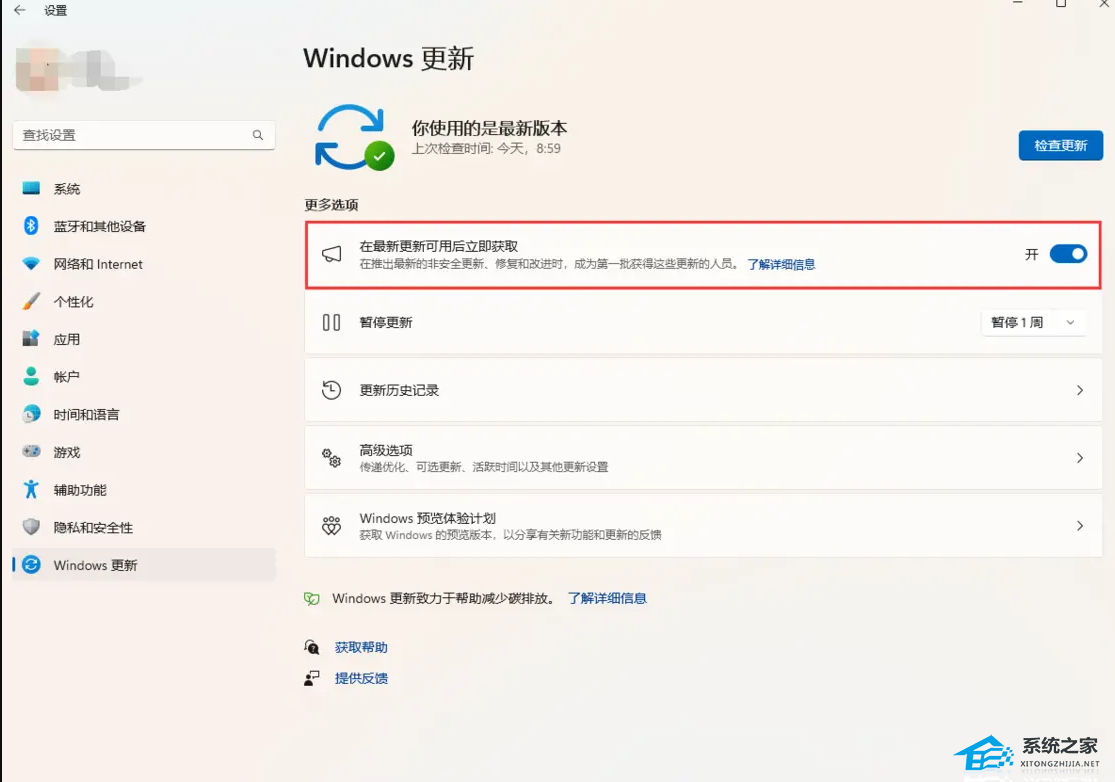Click the megaphone icon in latest updates row
Screen dimensions: 1115x782
(x=331, y=254)
